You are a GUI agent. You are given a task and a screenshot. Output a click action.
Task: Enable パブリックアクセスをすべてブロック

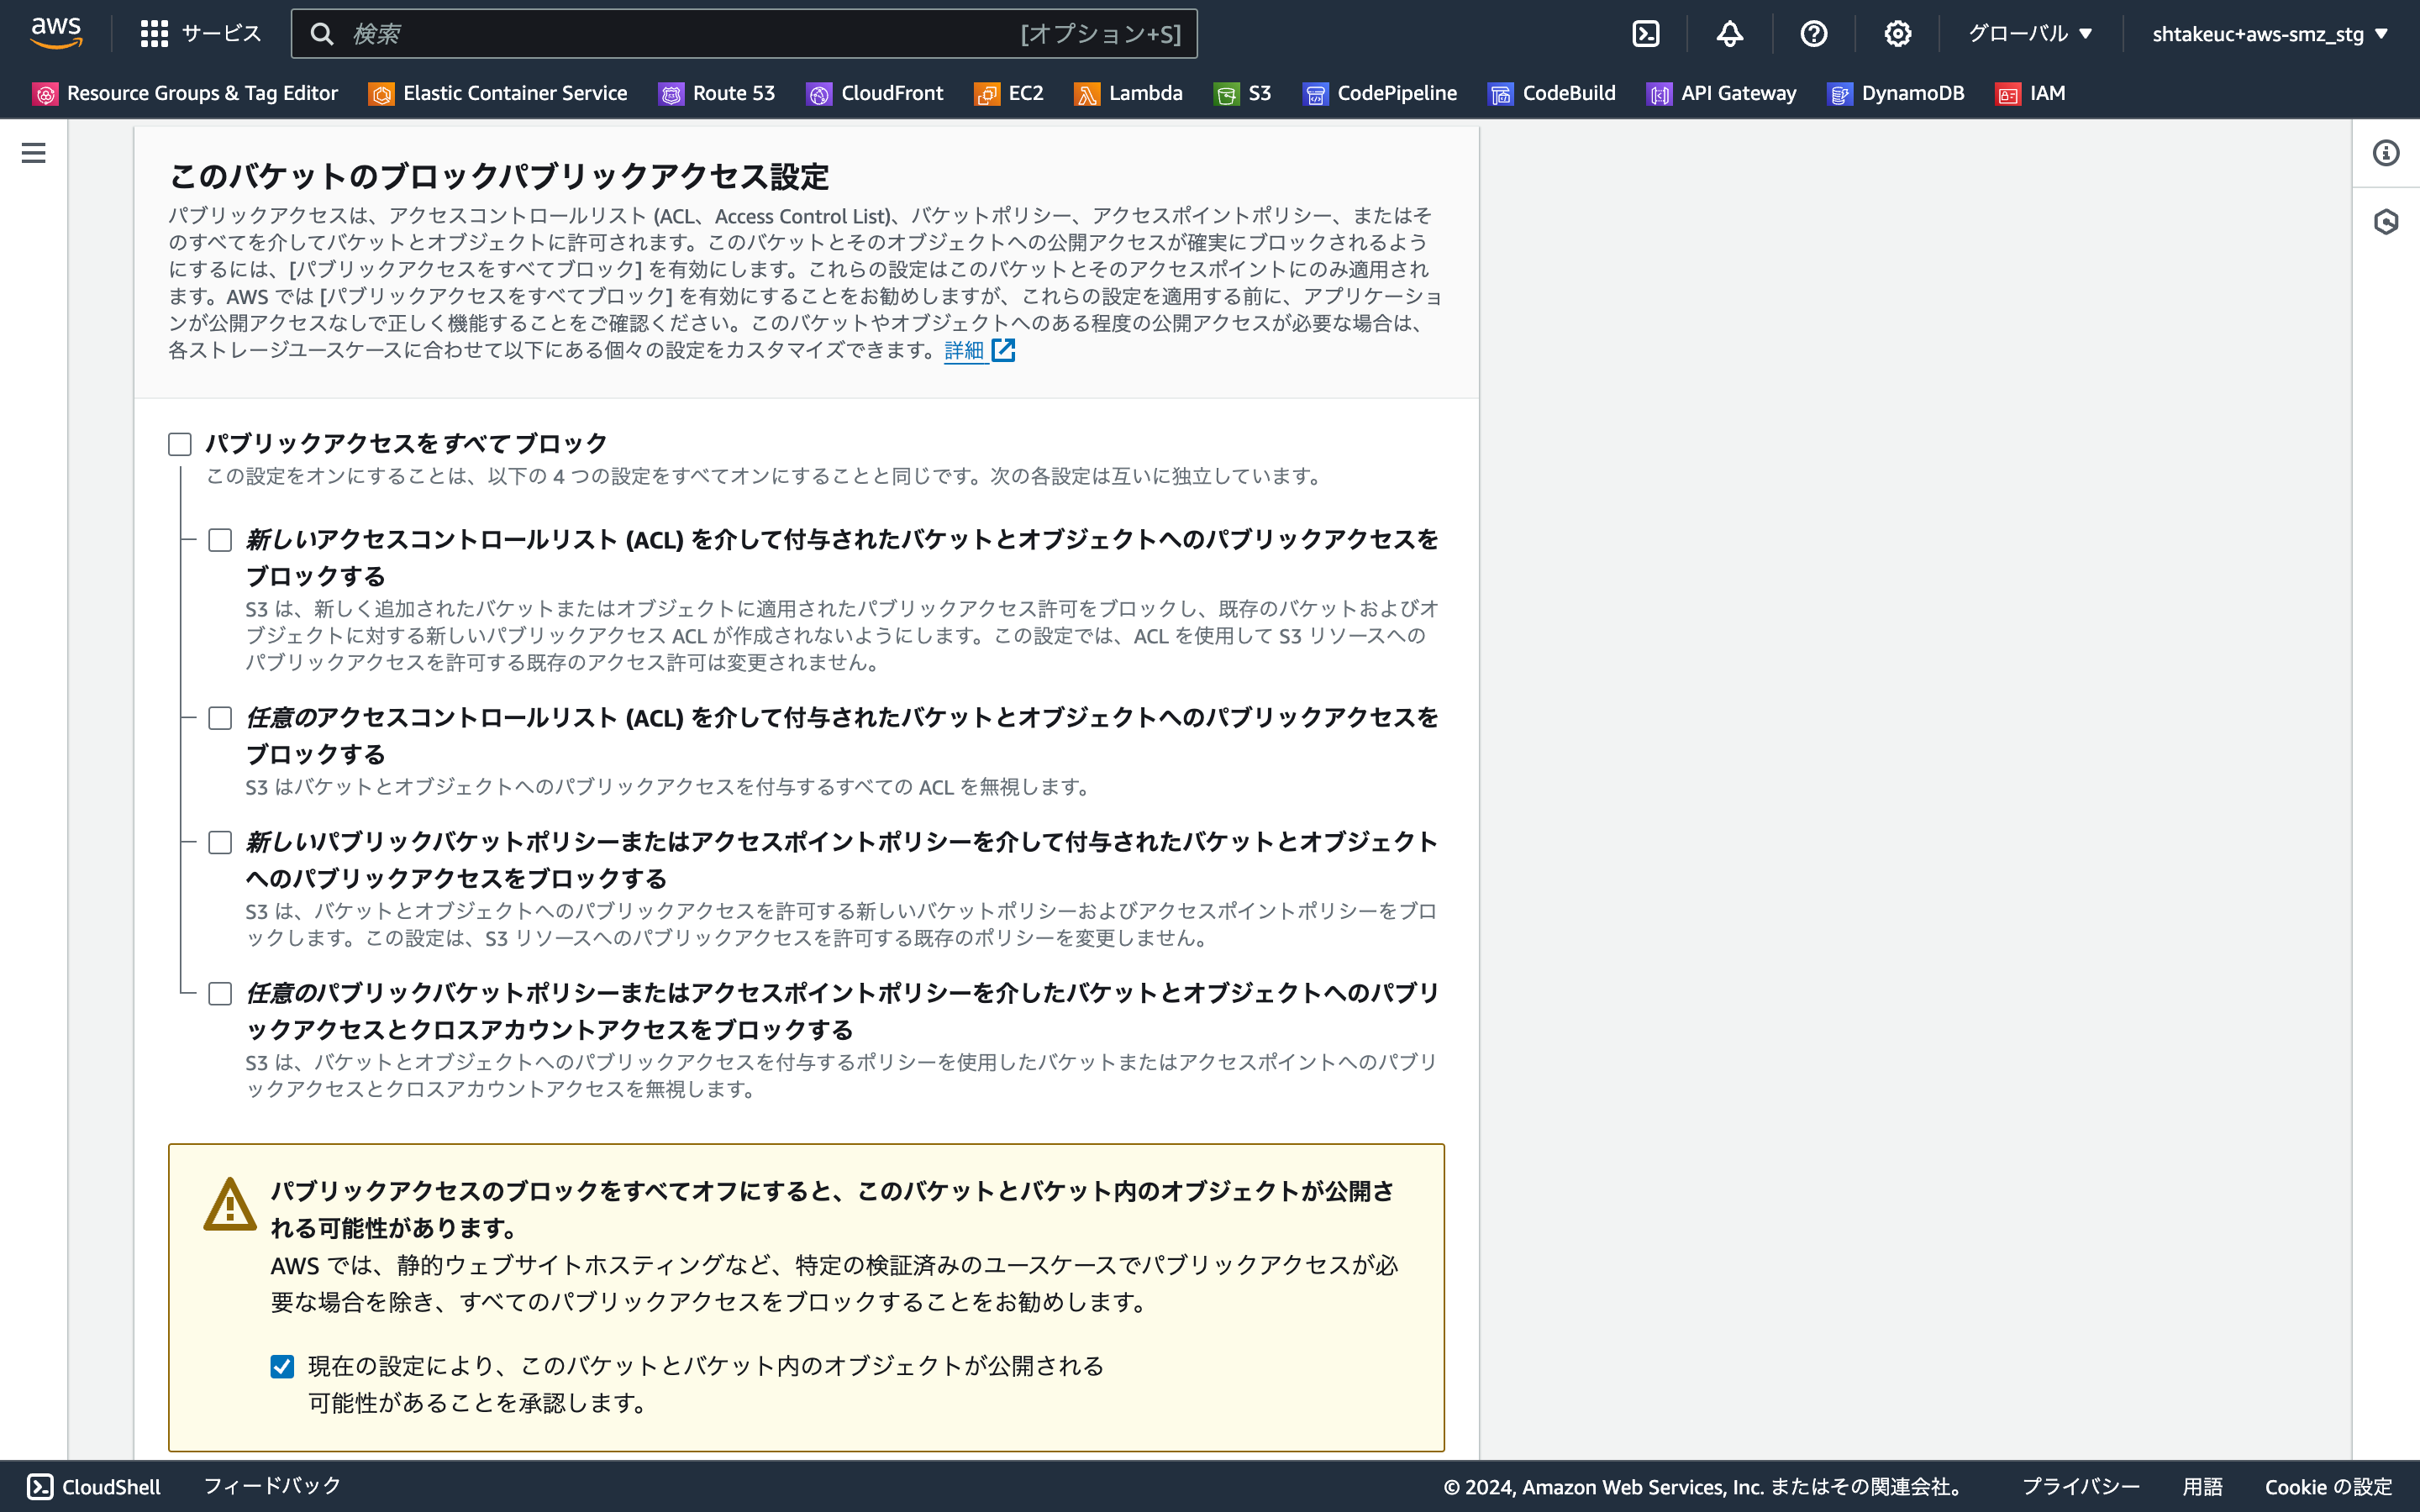click(180, 443)
